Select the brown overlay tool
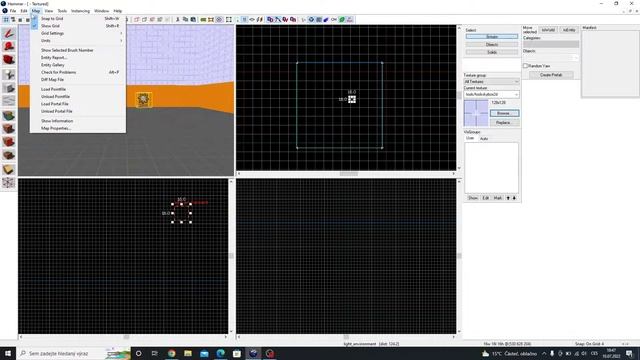This screenshot has width=640, height=360. [x=9, y=155]
